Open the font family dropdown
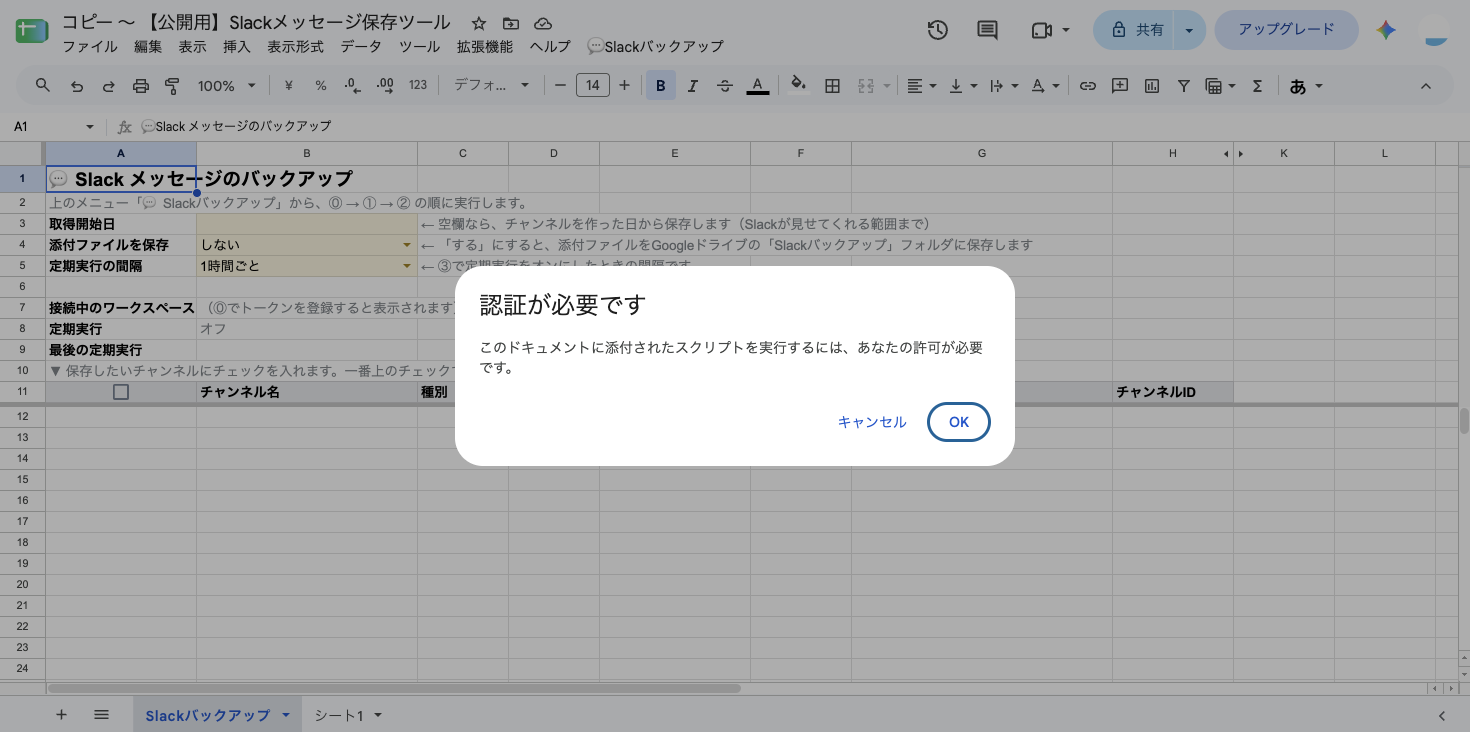1470x732 pixels. click(492, 86)
